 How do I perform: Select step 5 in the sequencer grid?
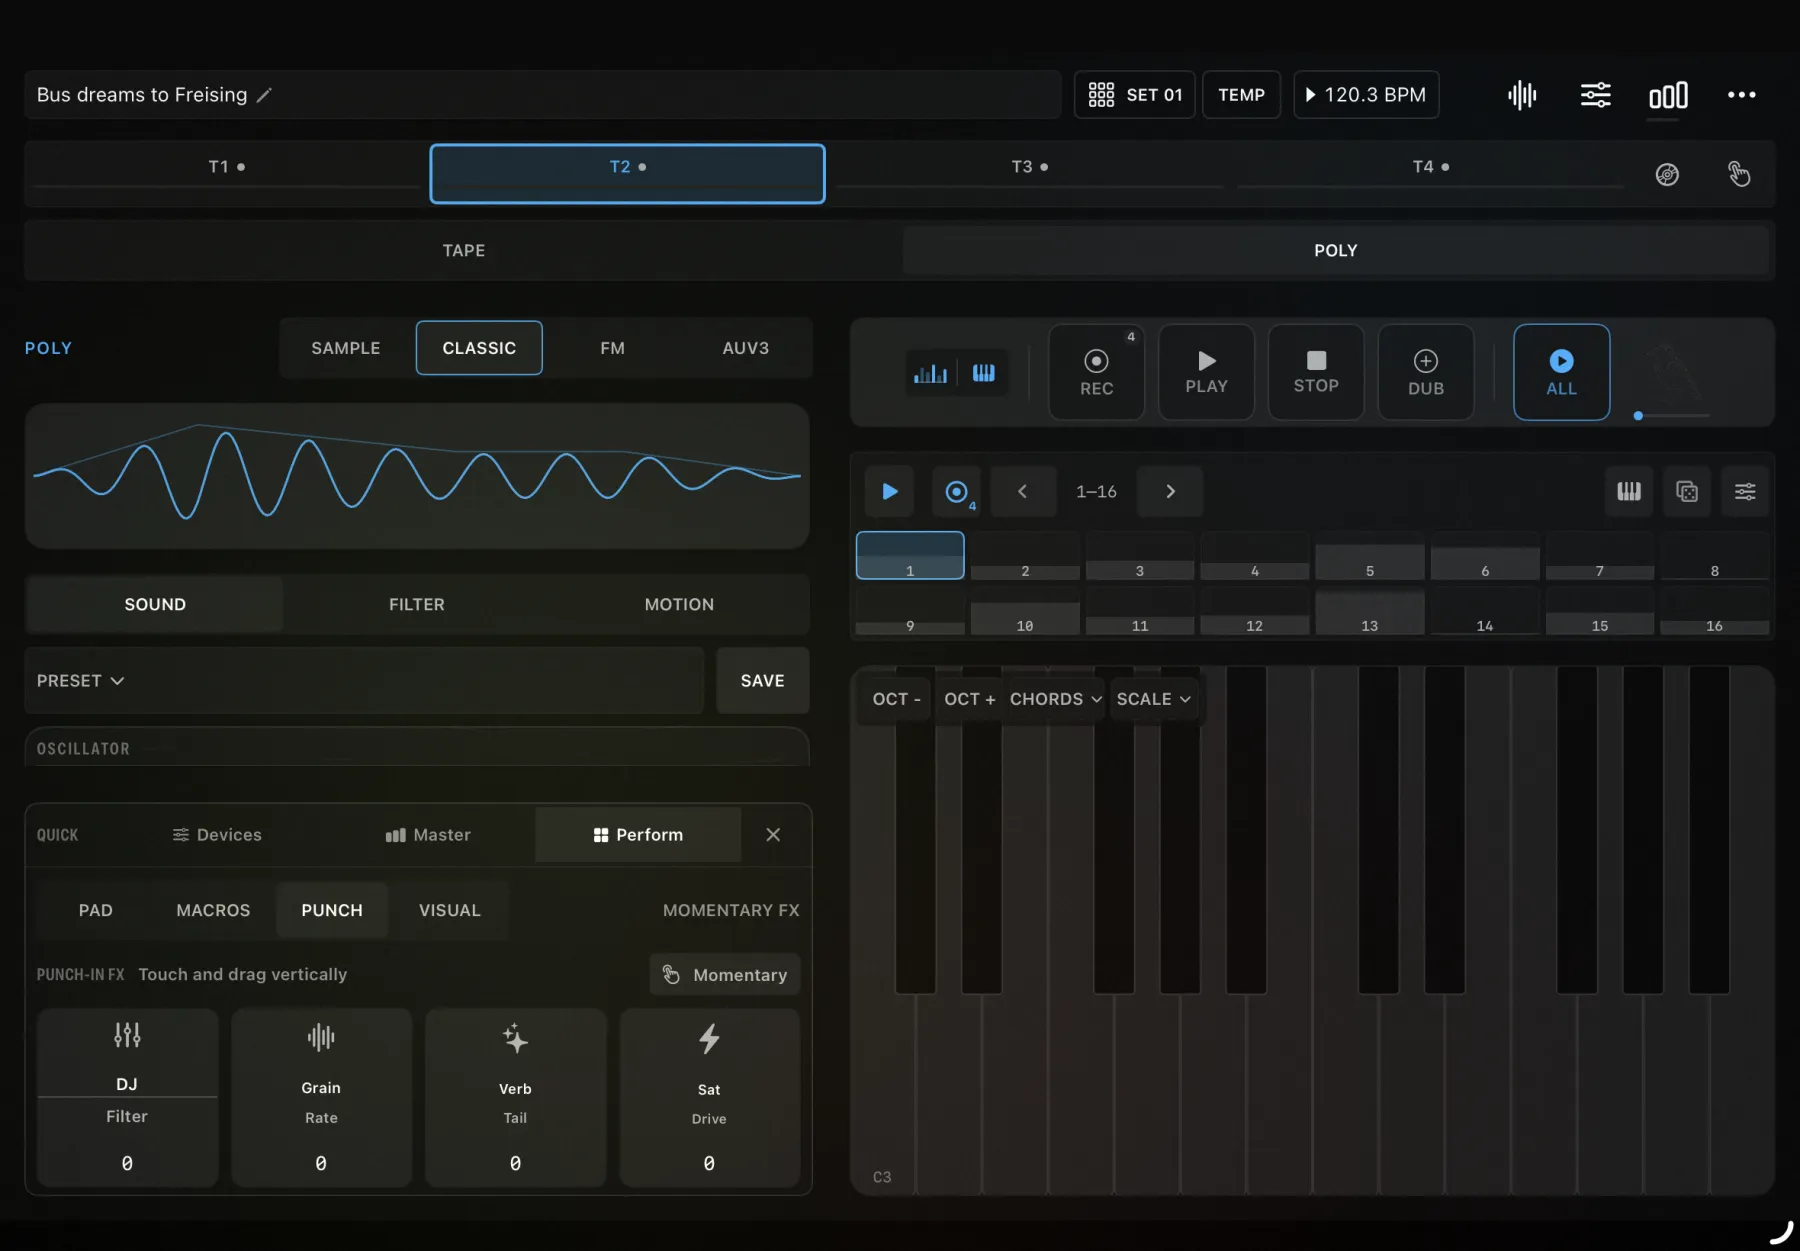(x=1369, y=556)
